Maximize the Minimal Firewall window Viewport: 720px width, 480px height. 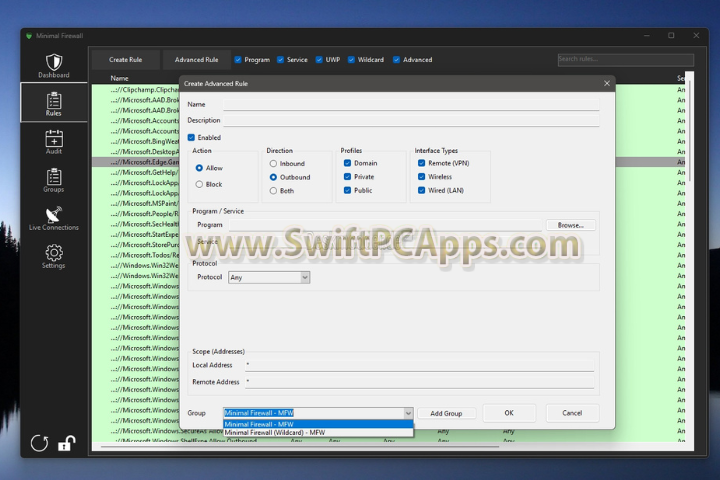(x=671, y=35)
